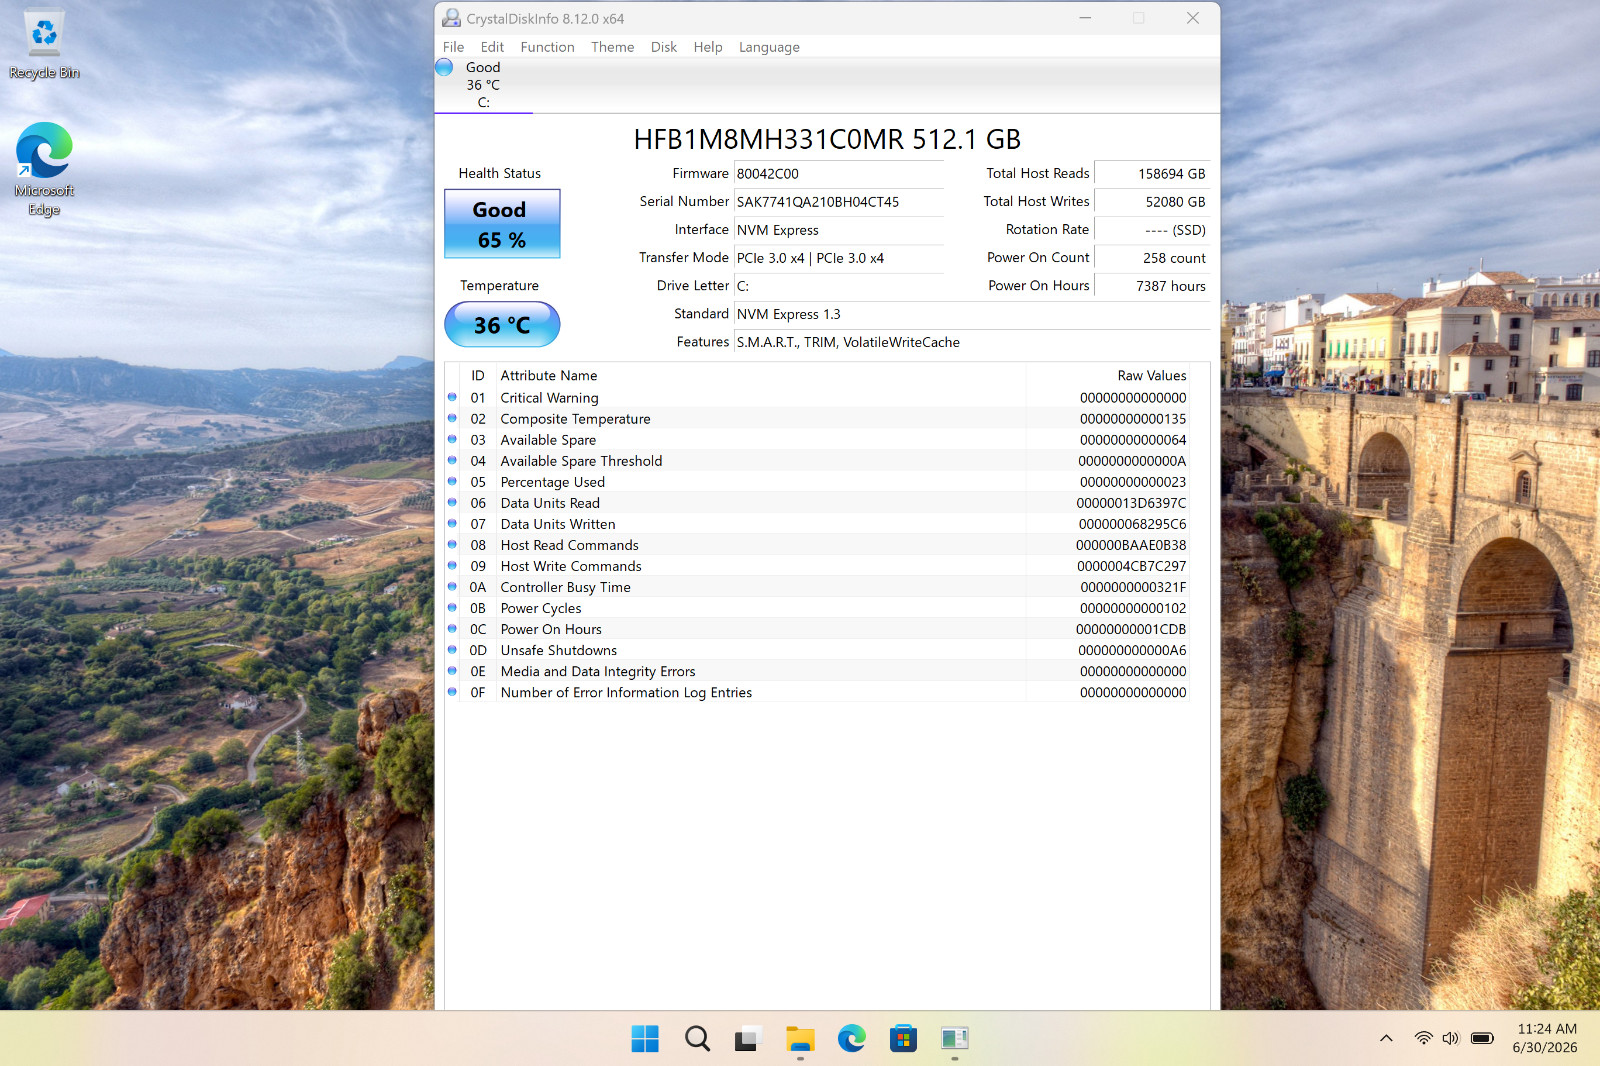Click the Power On Hours value 7387 hours
Image resolution: width=1600 pixels, height=1066 pixels.
(1152, 286)
